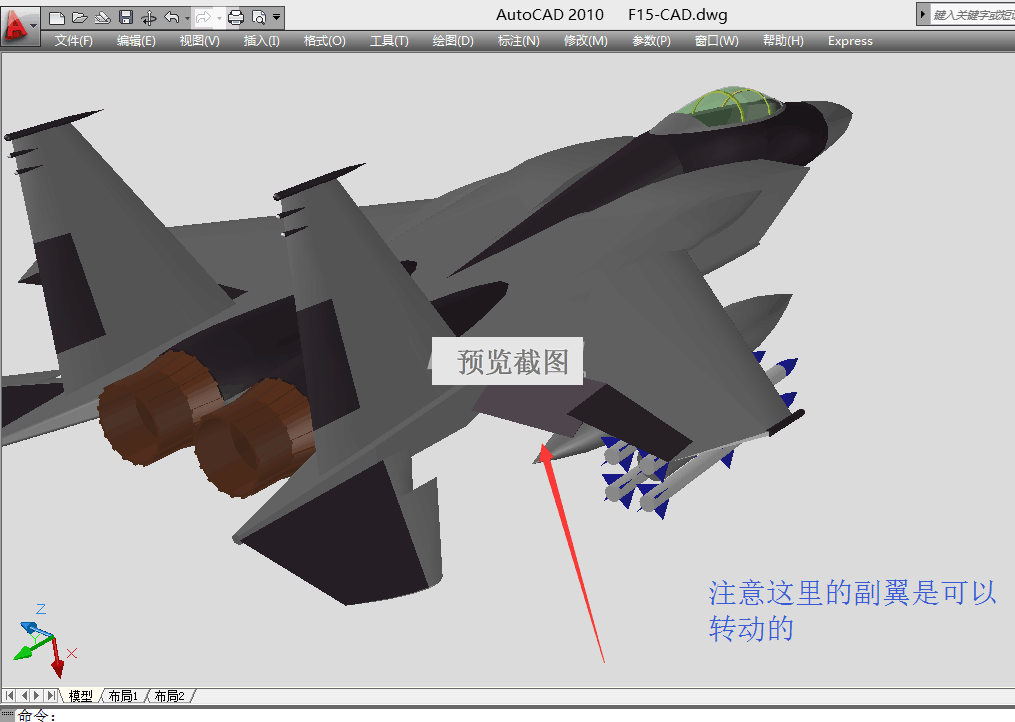Open the 格式(O) menu
This screenshot has height=722, width=1015.
(325, 41)
